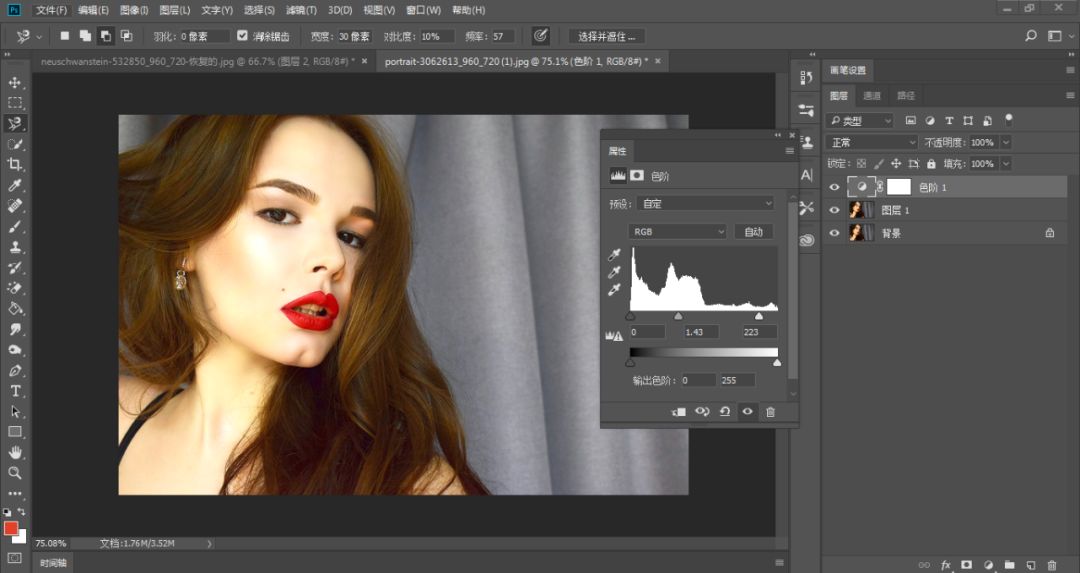This screenshot has height=573, width=1080.
Task: Open the 正常 blend mode dropdown
Action: [869, 143]
